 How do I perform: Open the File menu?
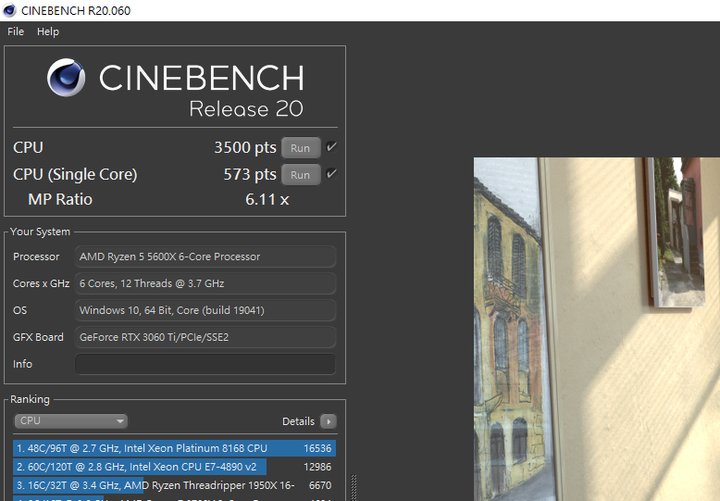[x=16, y=32]
